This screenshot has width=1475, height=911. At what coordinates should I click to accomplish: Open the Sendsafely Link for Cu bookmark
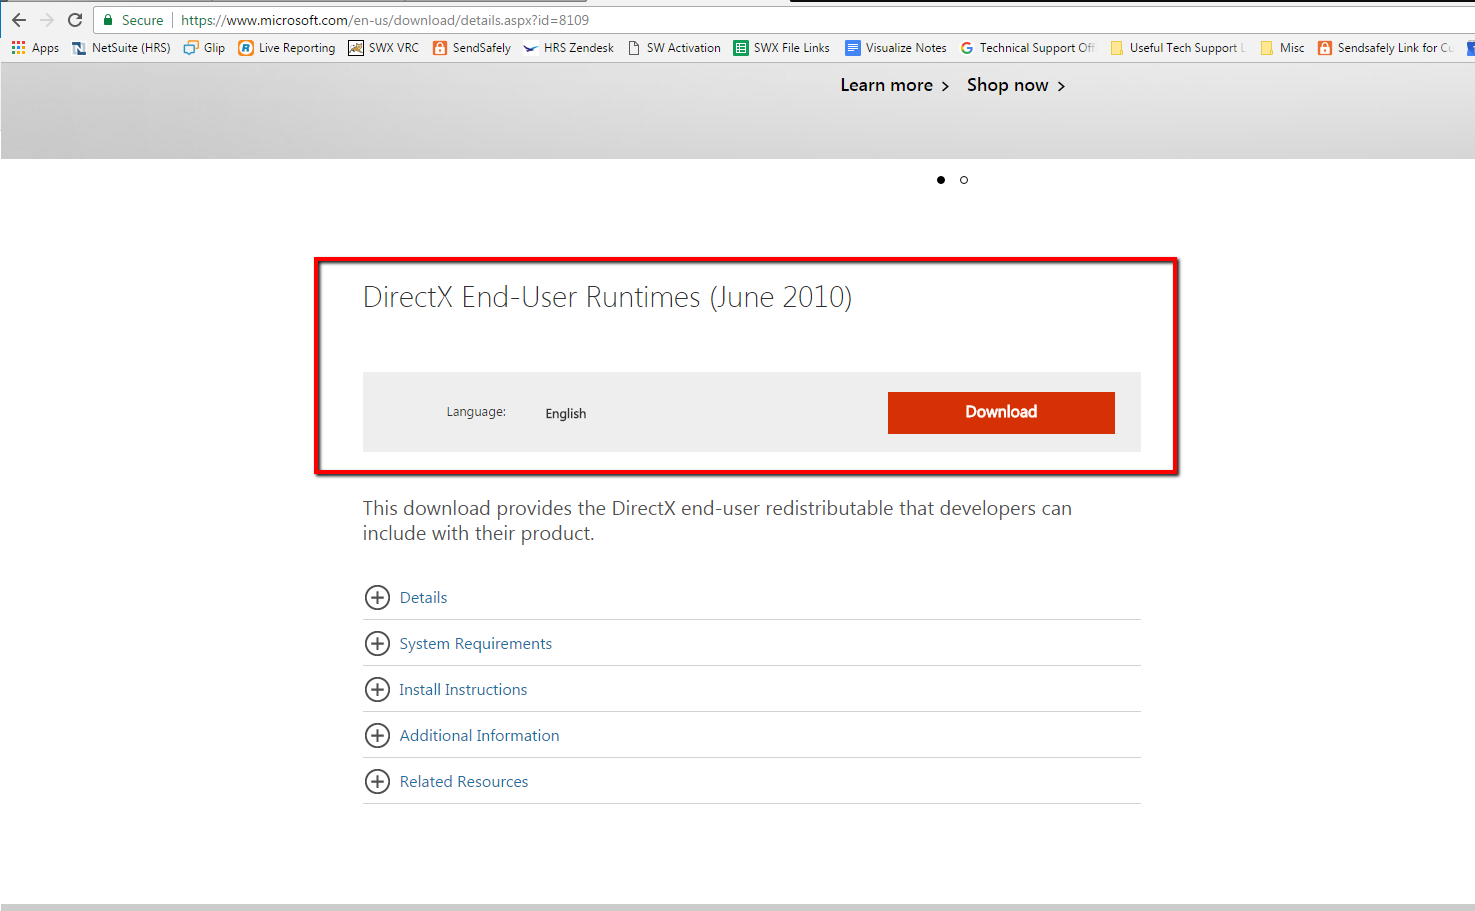tap(1385, 47)
